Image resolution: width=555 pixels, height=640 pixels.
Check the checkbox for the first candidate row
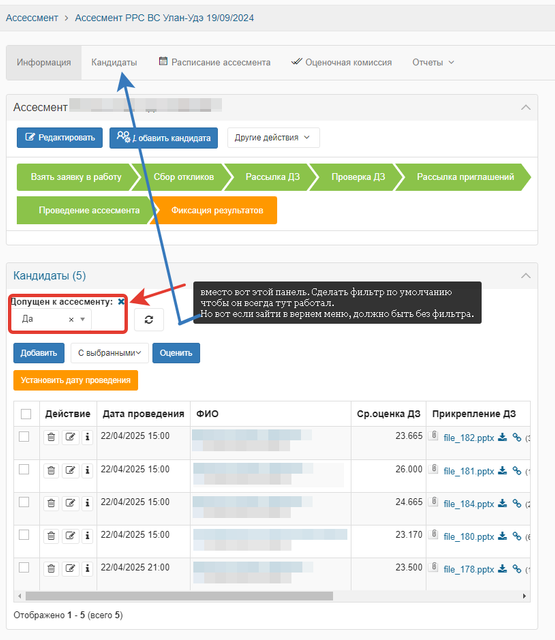pyautogui.click(x=24, y=436)
